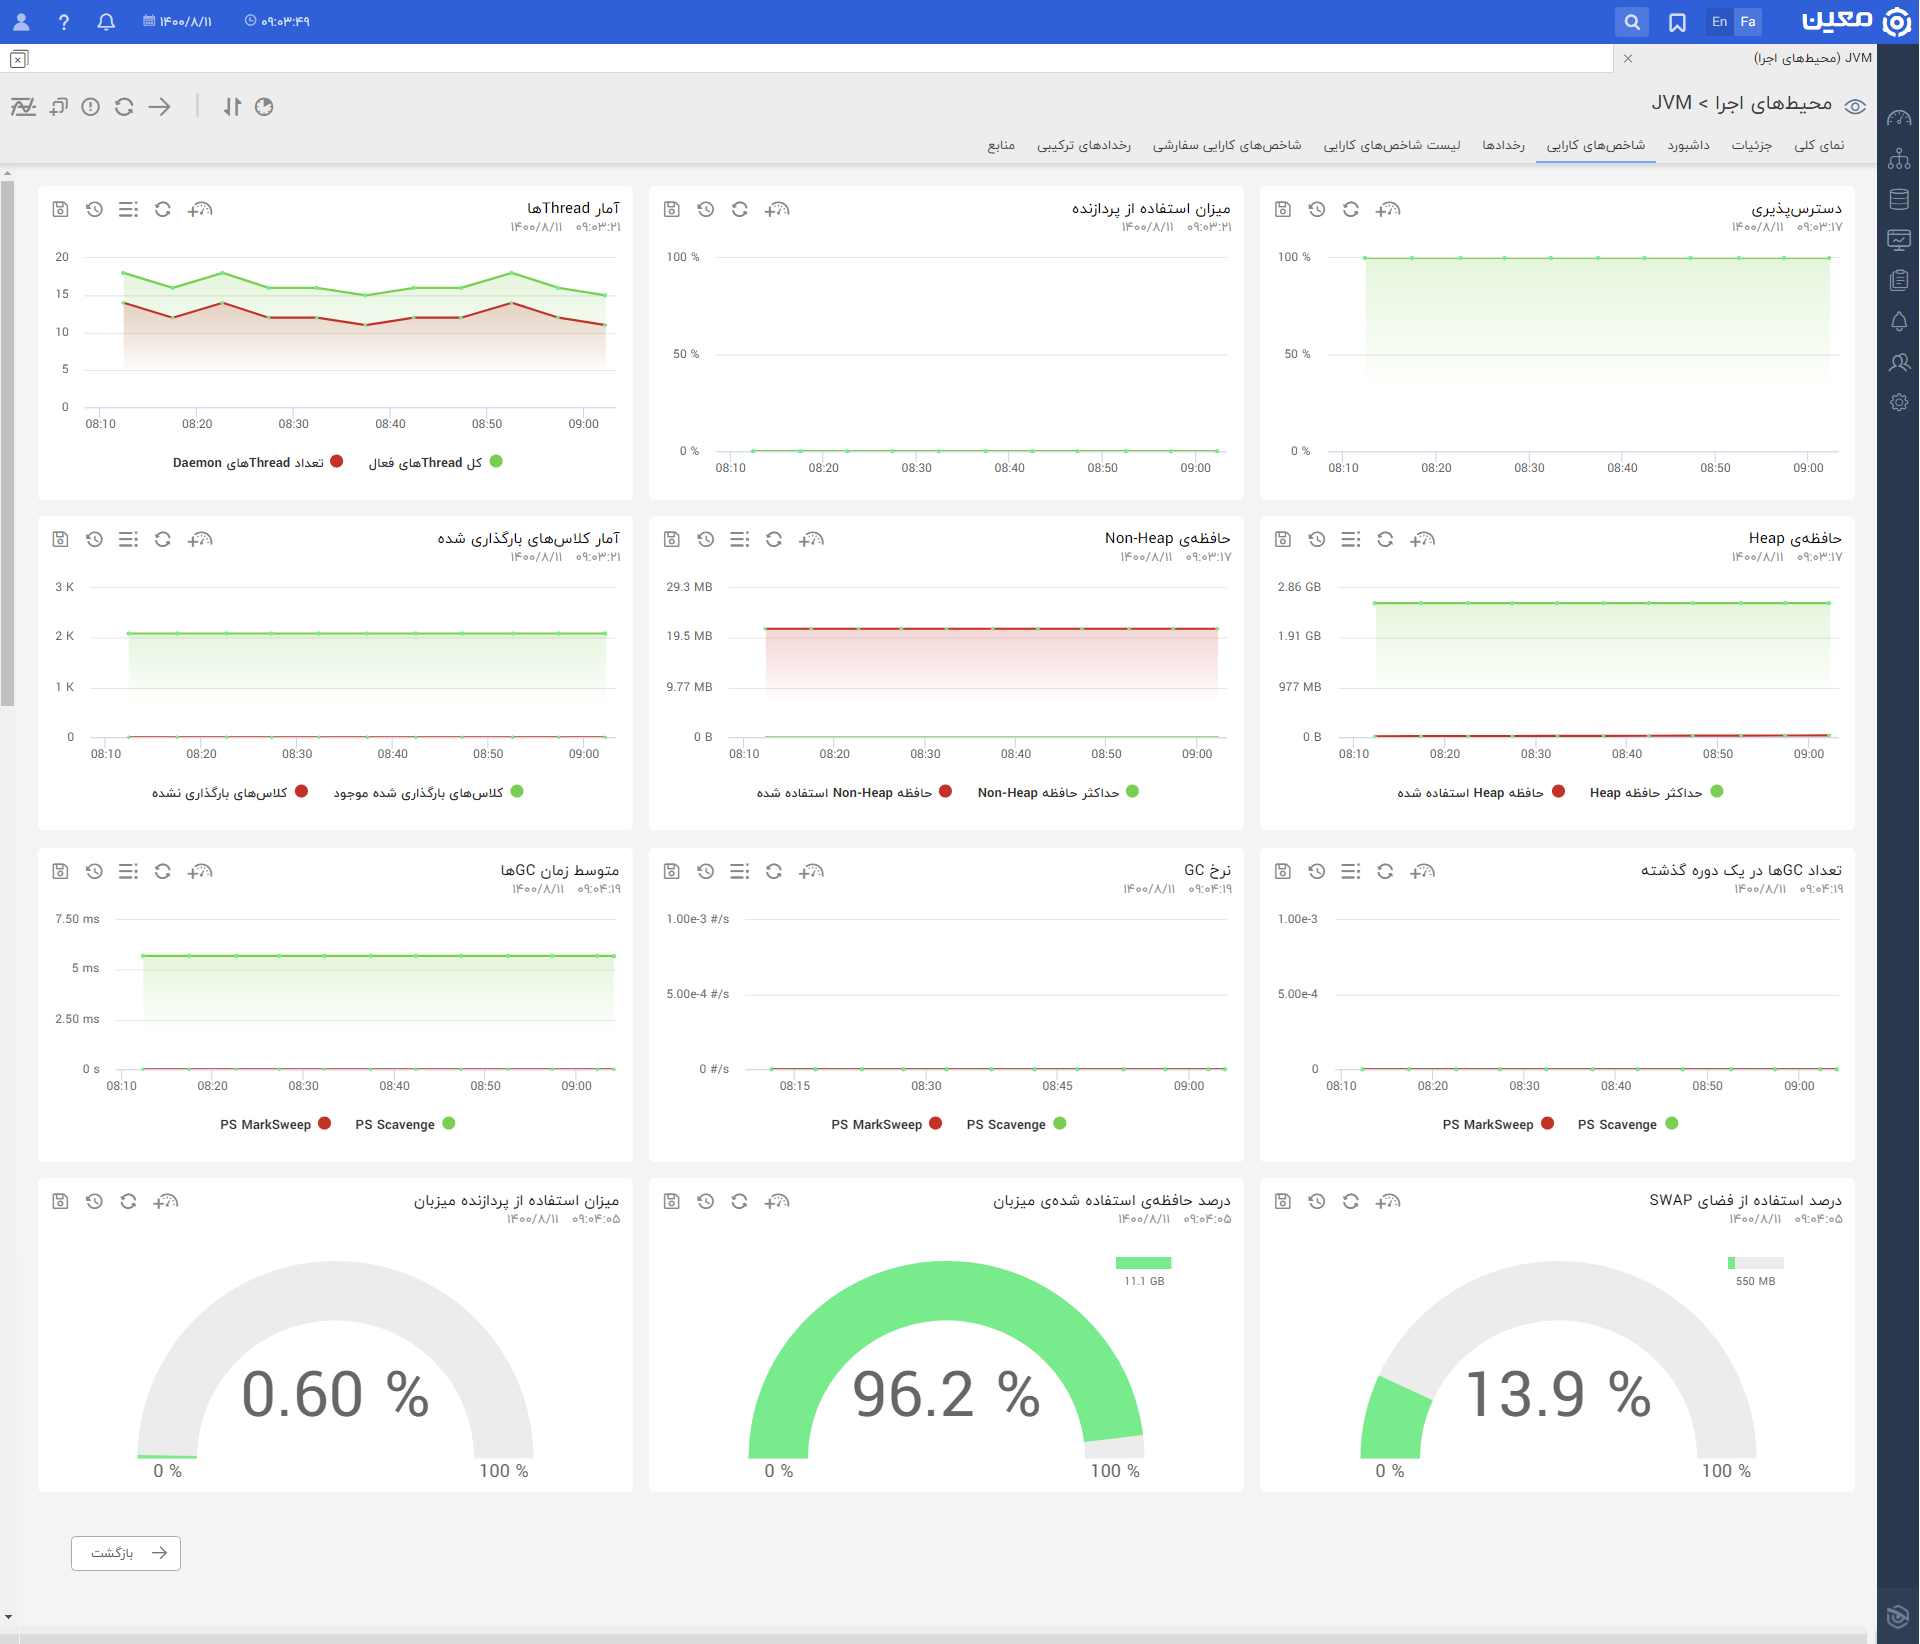1920x1644 pixels.
Task: Click the alert circle icon in page toolbar
Action: click(91, 106)
